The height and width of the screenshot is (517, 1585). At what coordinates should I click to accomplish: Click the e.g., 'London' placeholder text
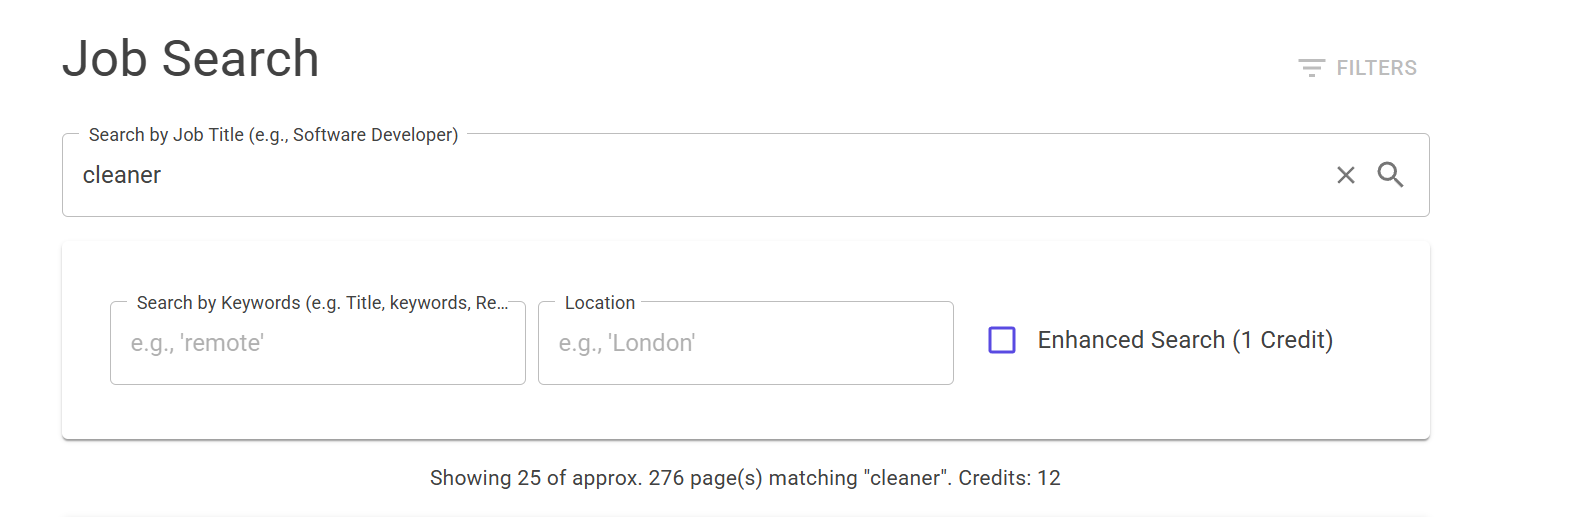pyautogui.click(x=627, y=343)
